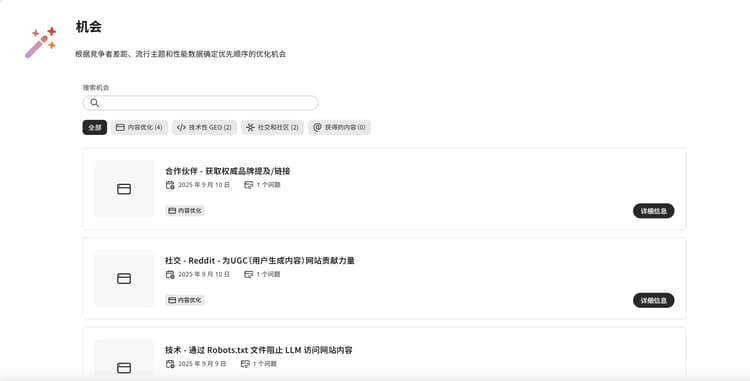This screenshot has width=750, height=381.
Task: Click 1 个问题 on 合作伙伴 card
Action: click(268, 185)
